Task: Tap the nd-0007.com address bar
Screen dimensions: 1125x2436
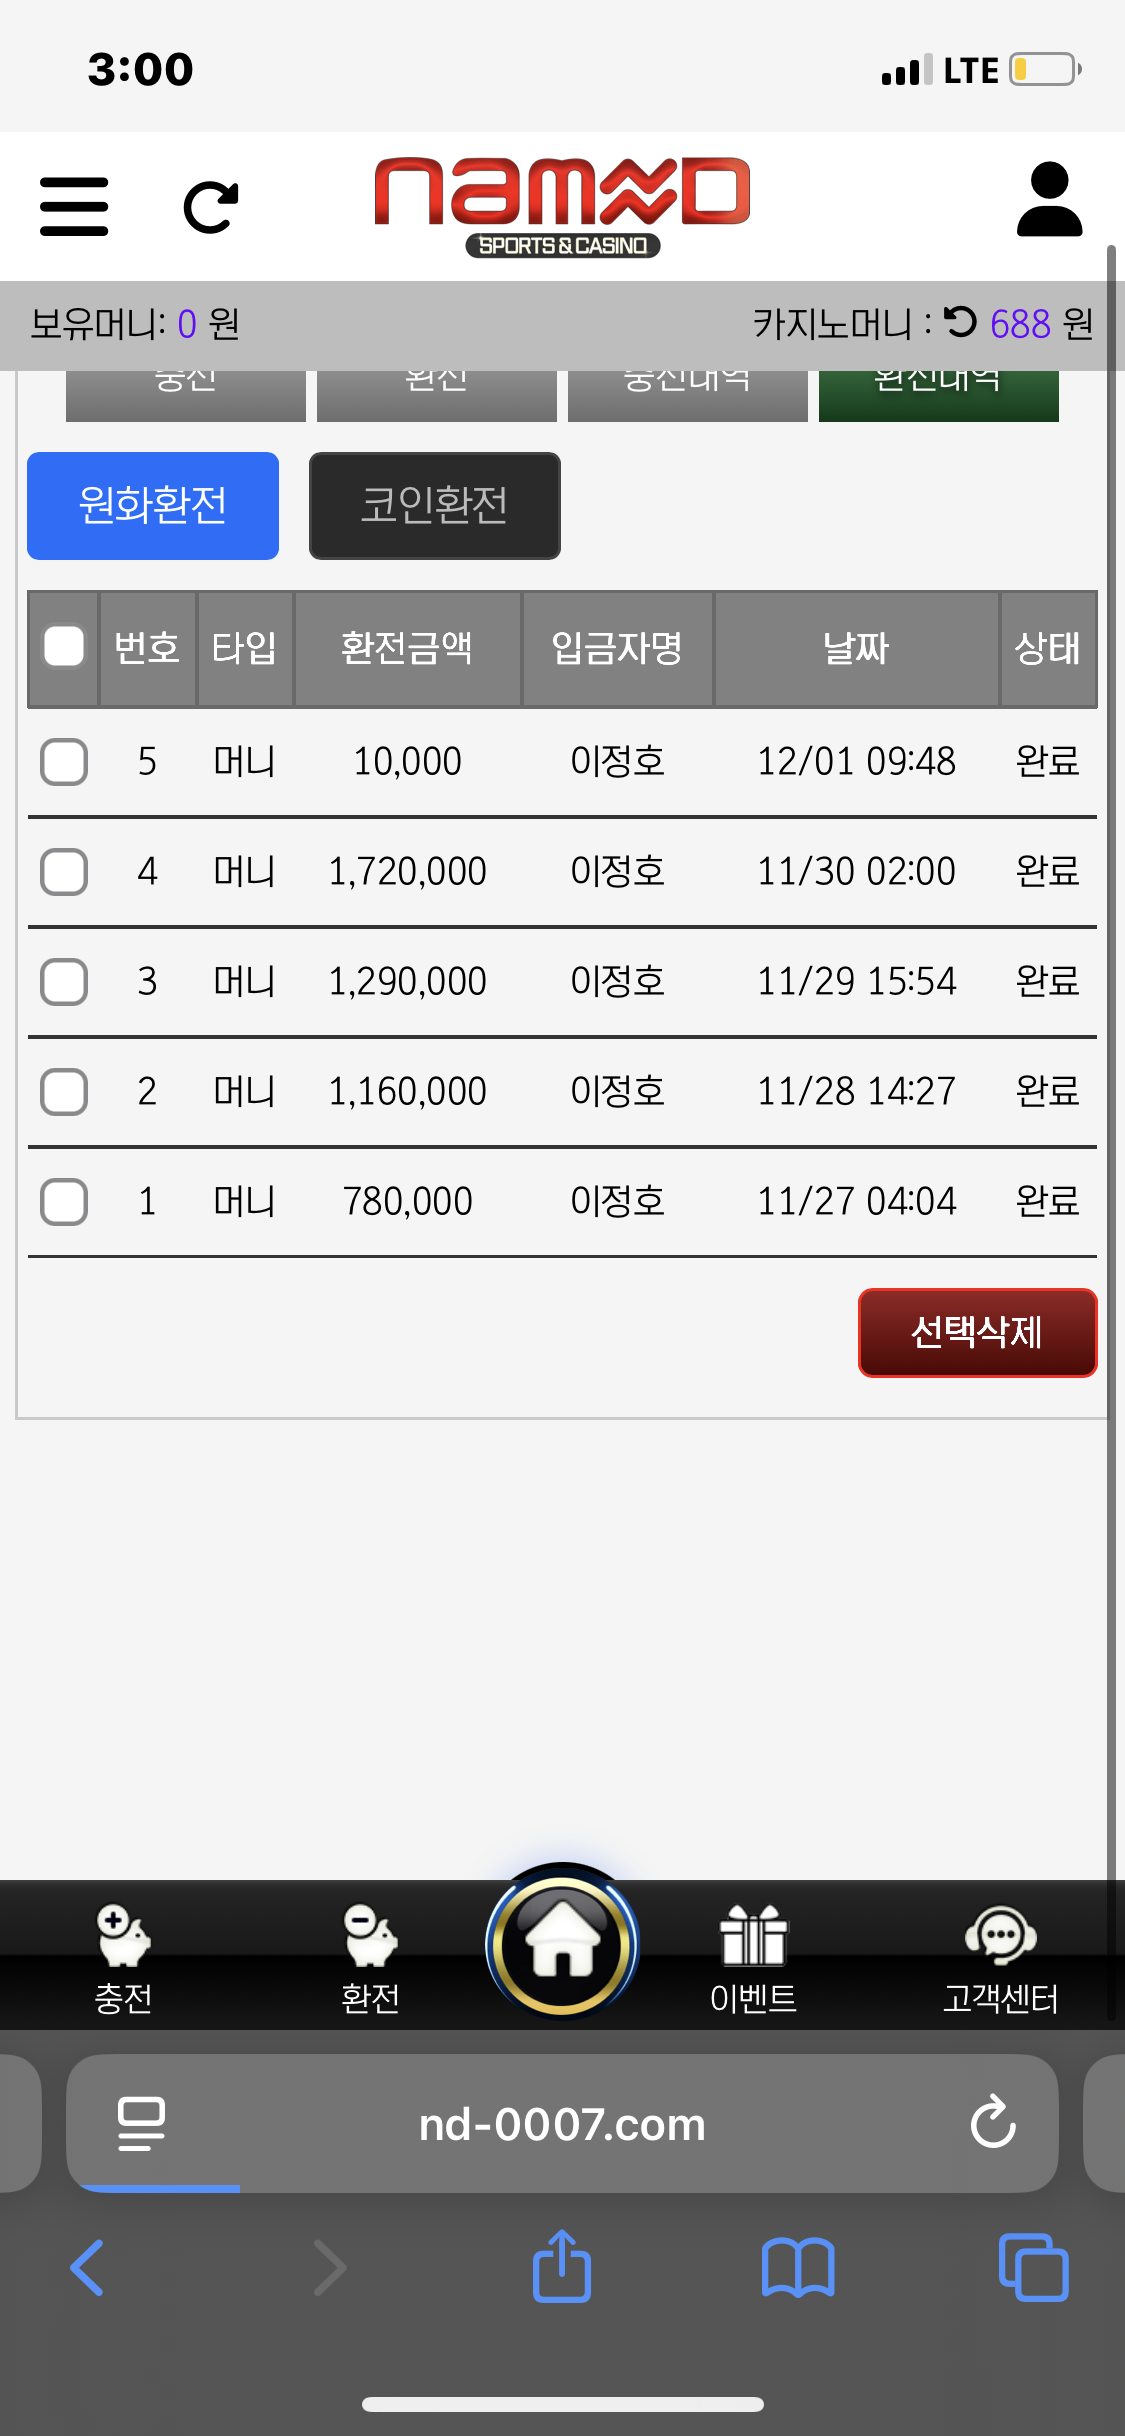Action: [562, 2124]
